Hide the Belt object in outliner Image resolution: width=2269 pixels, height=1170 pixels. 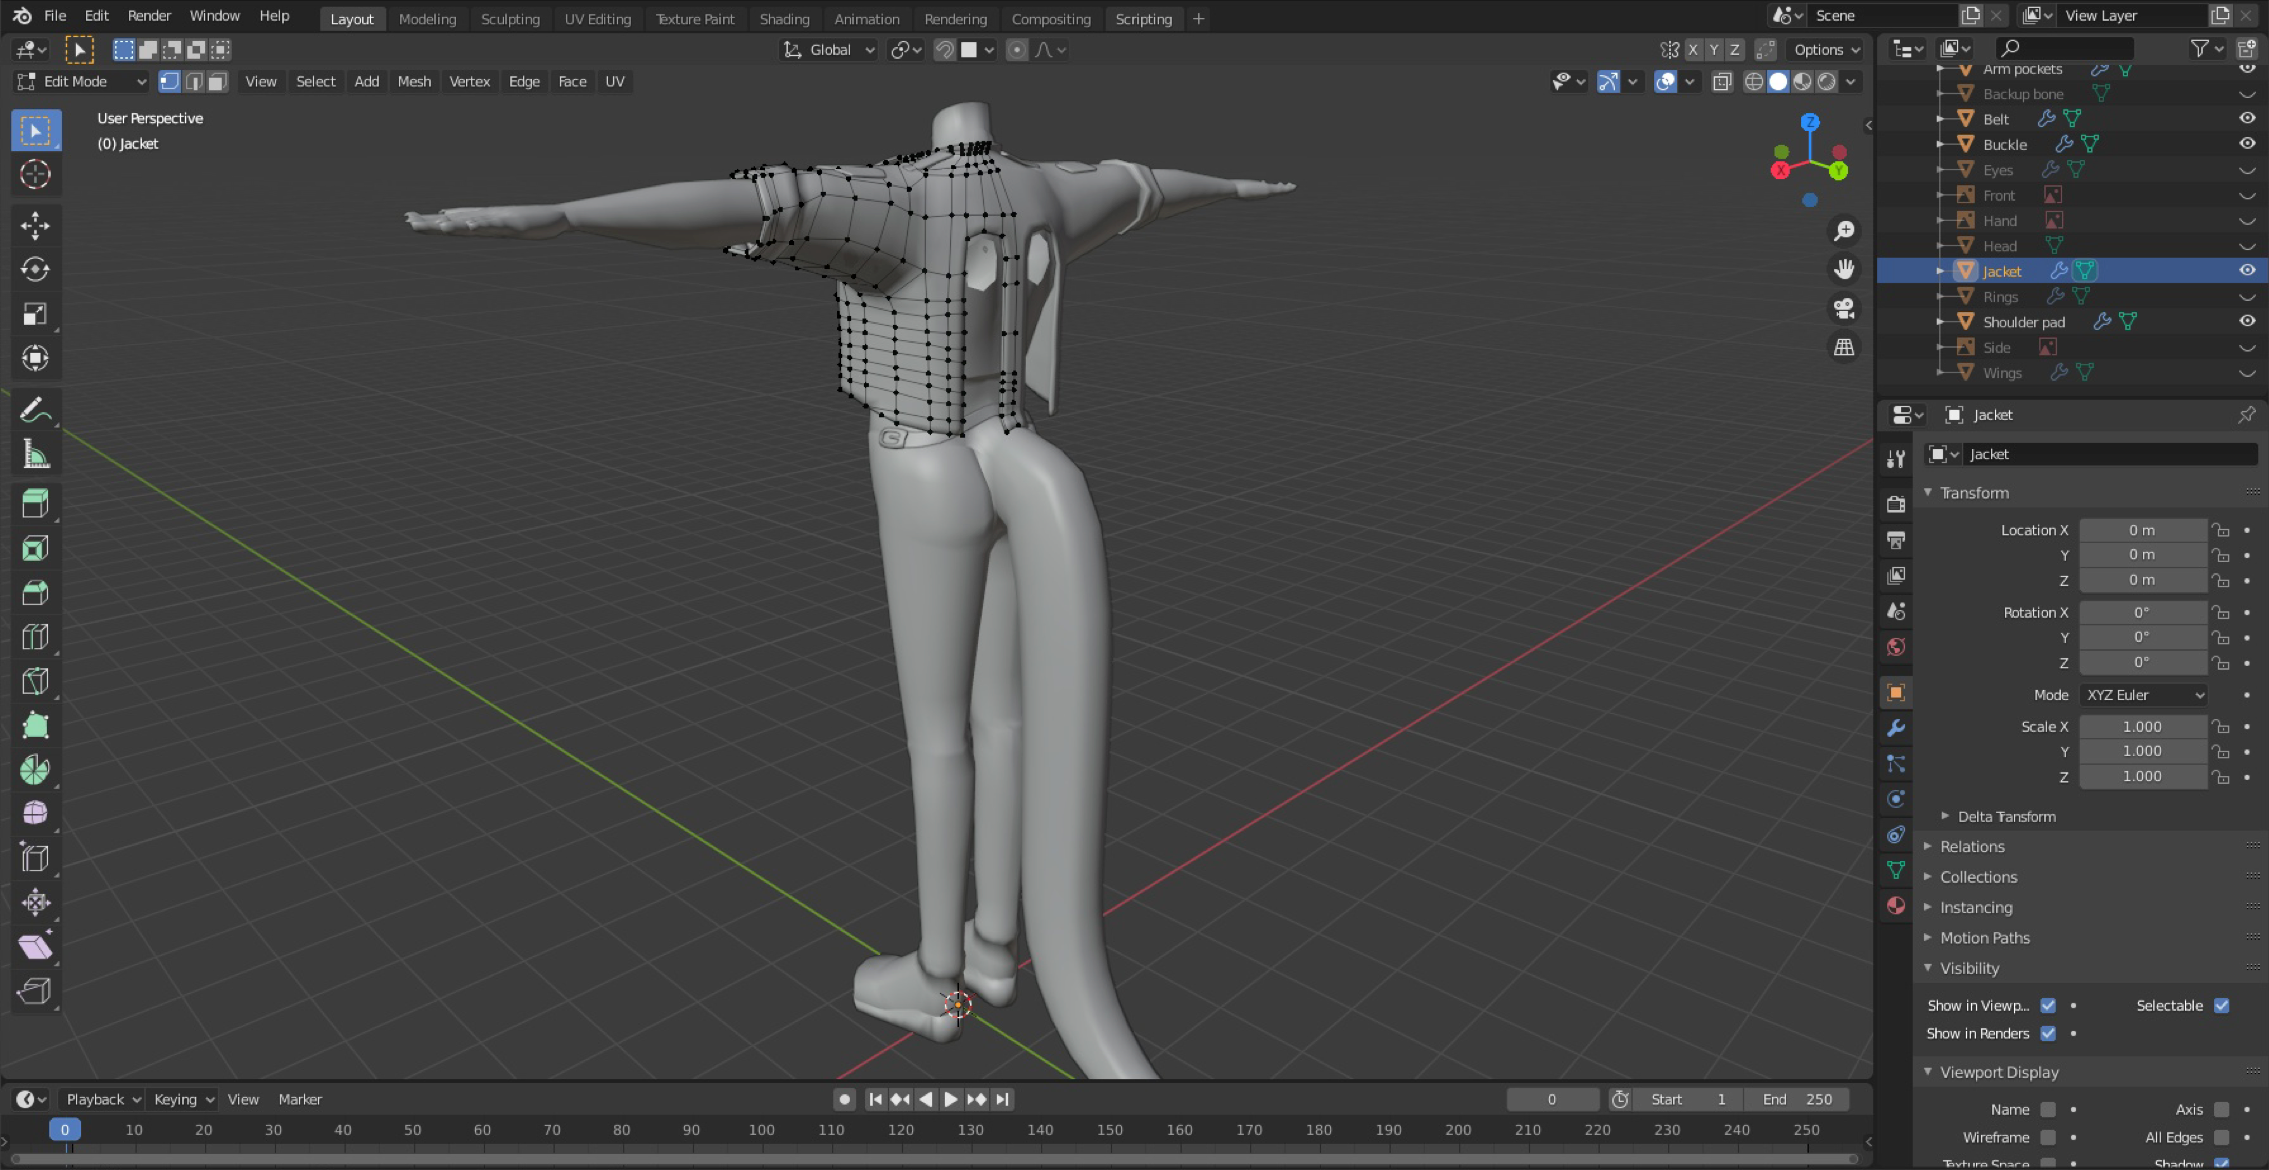(2247, 118)
